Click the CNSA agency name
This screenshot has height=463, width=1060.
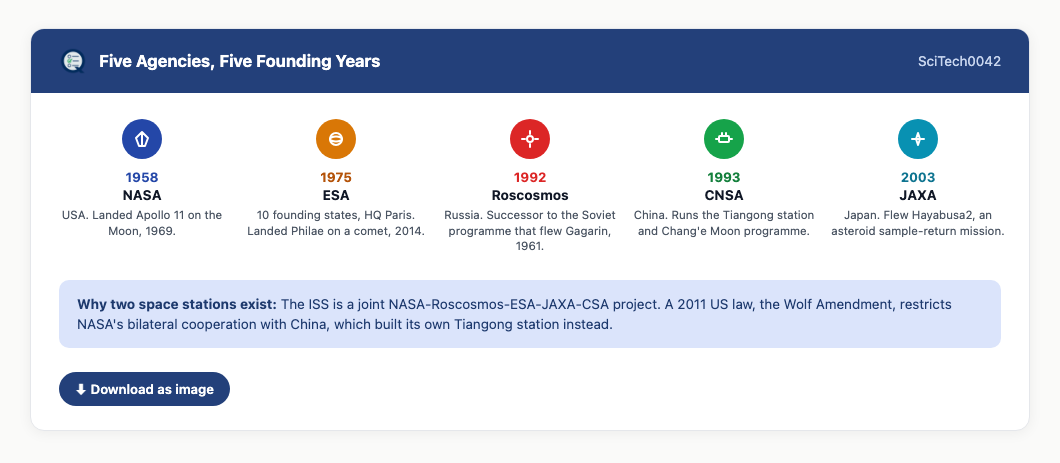tap(724, 195)
